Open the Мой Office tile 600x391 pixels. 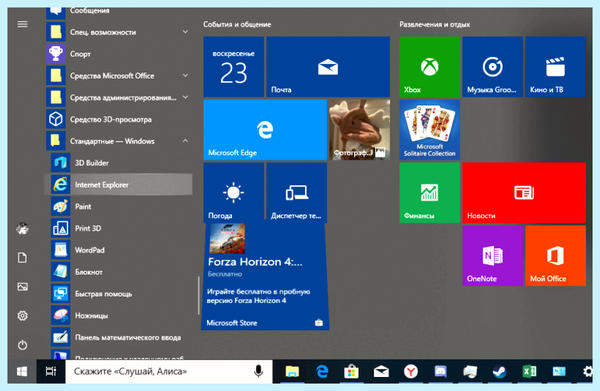(555, 256)
